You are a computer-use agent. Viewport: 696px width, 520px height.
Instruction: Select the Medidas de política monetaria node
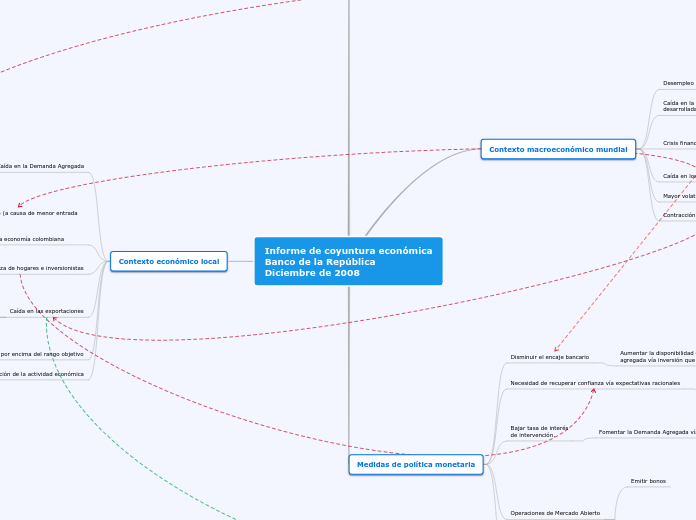(x=416, y=464)
